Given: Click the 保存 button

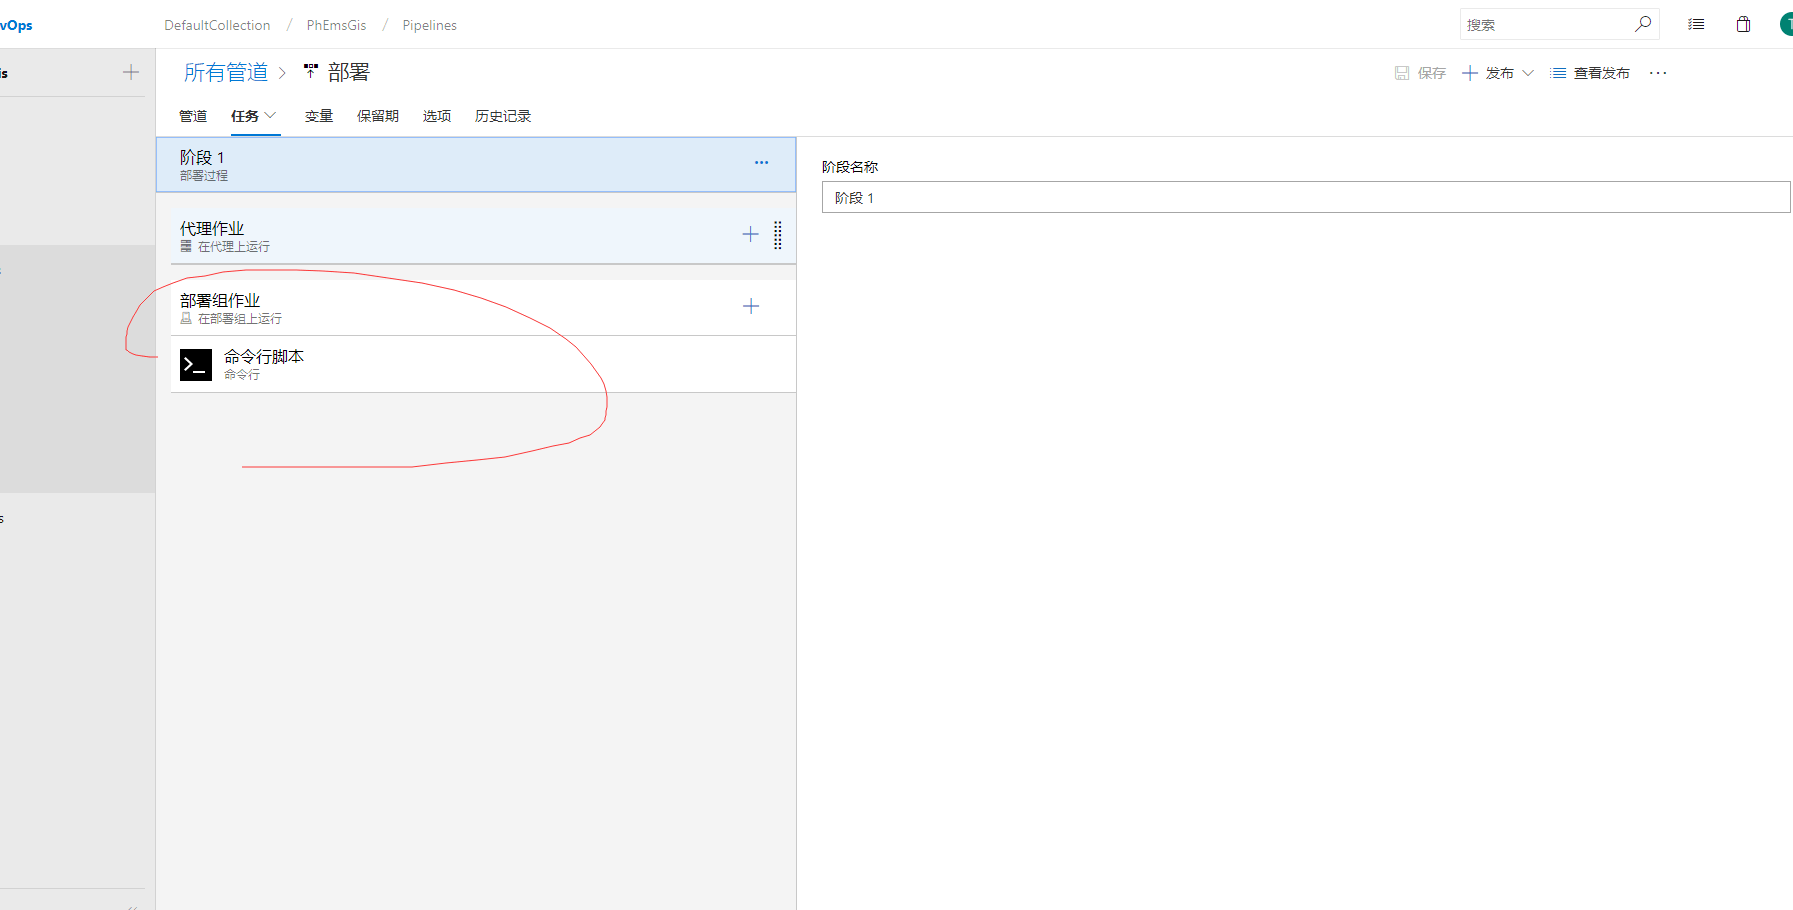Looking at the screenshot, I should click(1420, 73).
